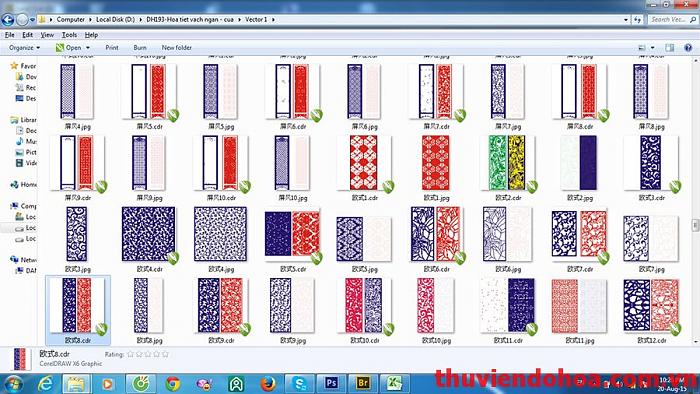Viewport: 700px width, 394px height.
Task: Select Homegroup in the navigation pane
Action: tap(23, 184)
